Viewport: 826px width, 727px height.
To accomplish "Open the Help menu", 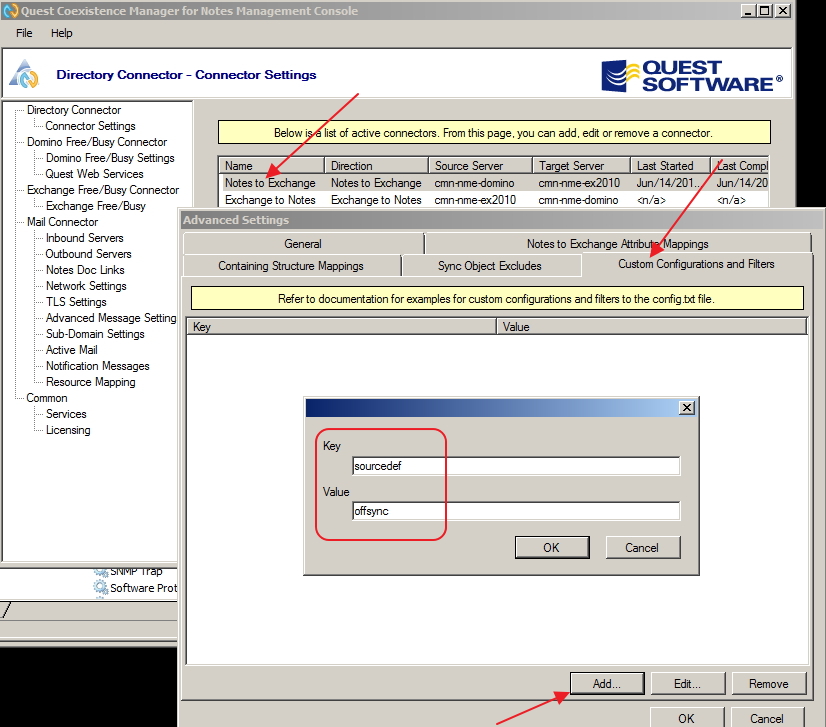I will click(62, 33).
